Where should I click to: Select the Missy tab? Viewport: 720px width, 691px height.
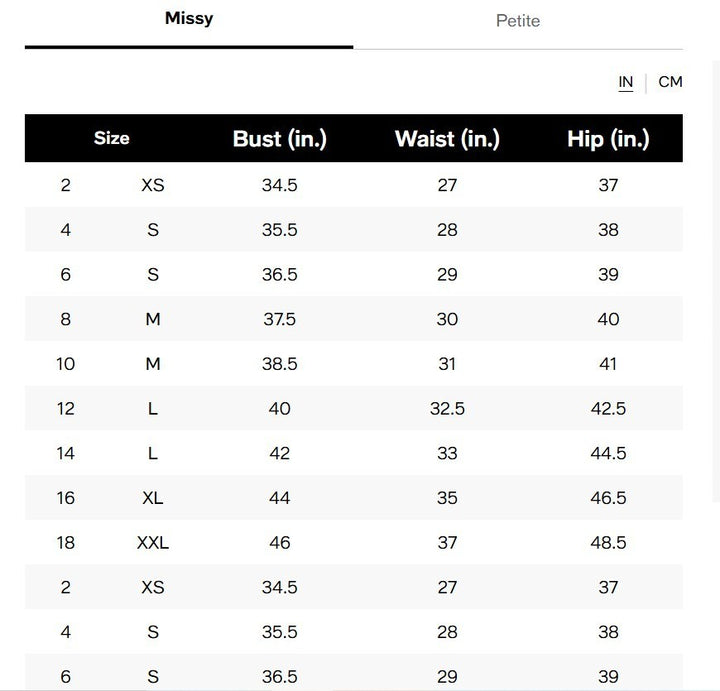pyautogui.click(x=189, y=18)
